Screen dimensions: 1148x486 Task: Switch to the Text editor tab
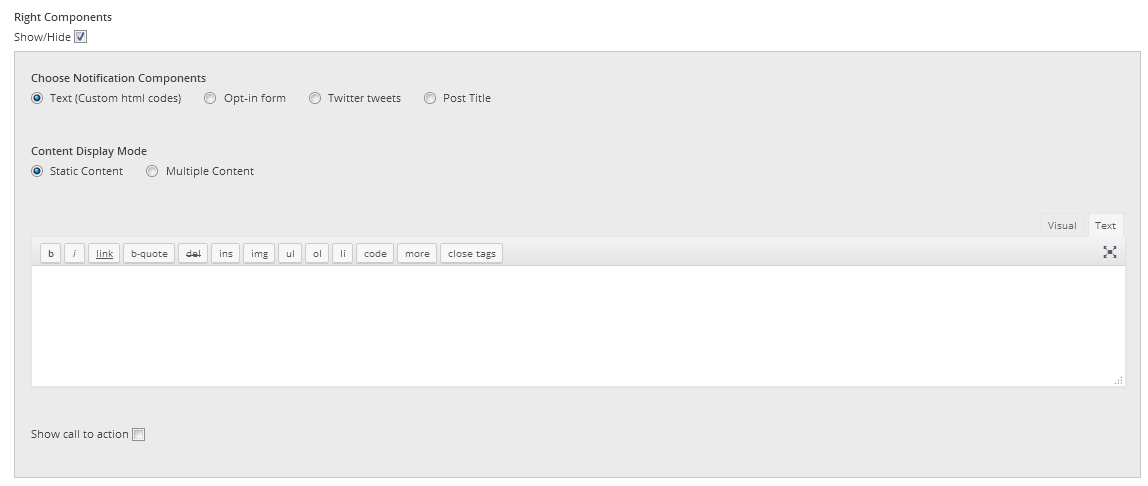click(1105, 225)
